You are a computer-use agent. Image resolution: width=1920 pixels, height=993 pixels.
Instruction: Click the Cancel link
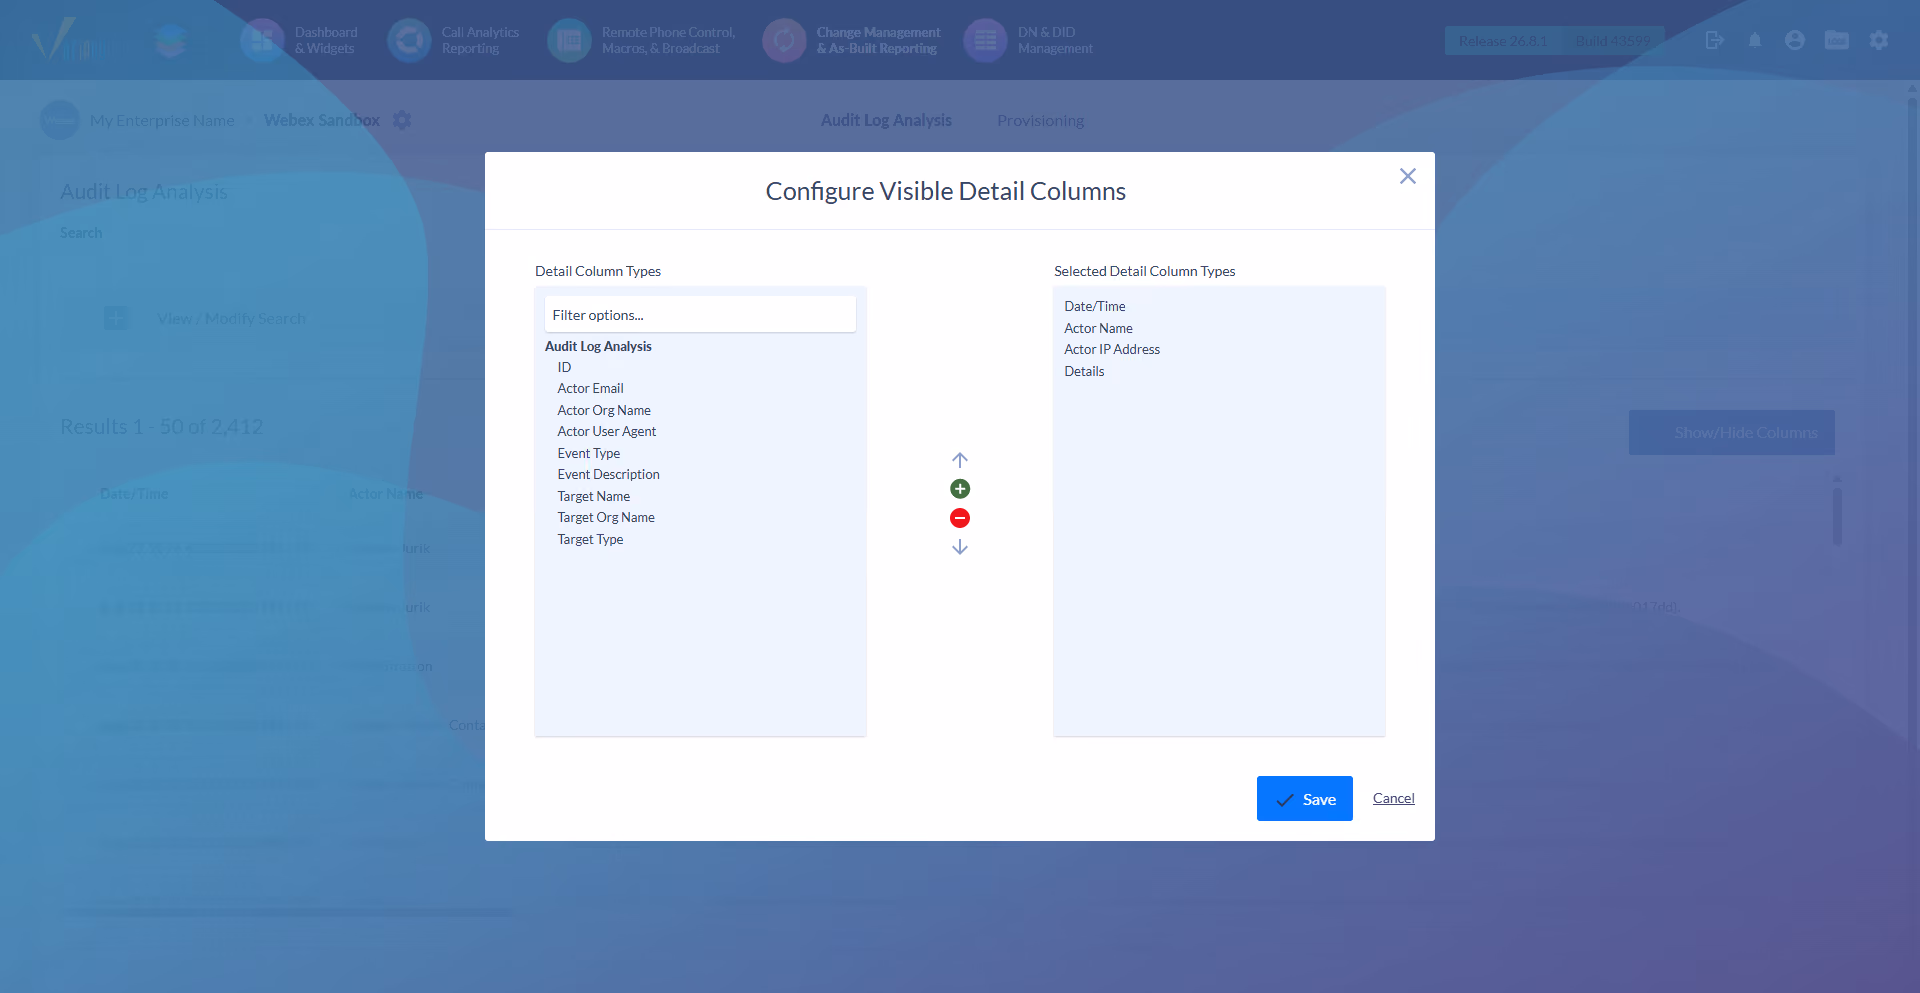point(1394,798)
